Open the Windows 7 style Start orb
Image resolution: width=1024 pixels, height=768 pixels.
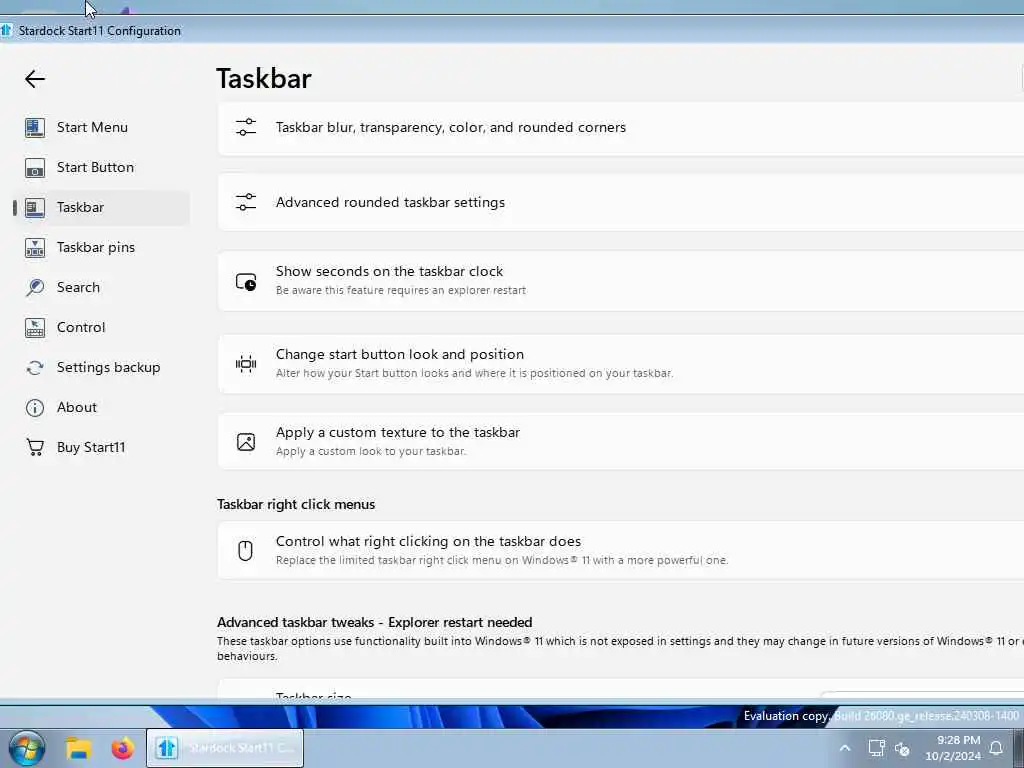[x=27, y=748]
